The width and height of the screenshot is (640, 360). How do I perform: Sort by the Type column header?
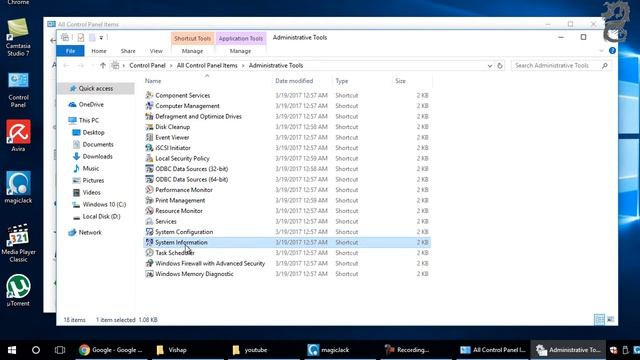342,81
